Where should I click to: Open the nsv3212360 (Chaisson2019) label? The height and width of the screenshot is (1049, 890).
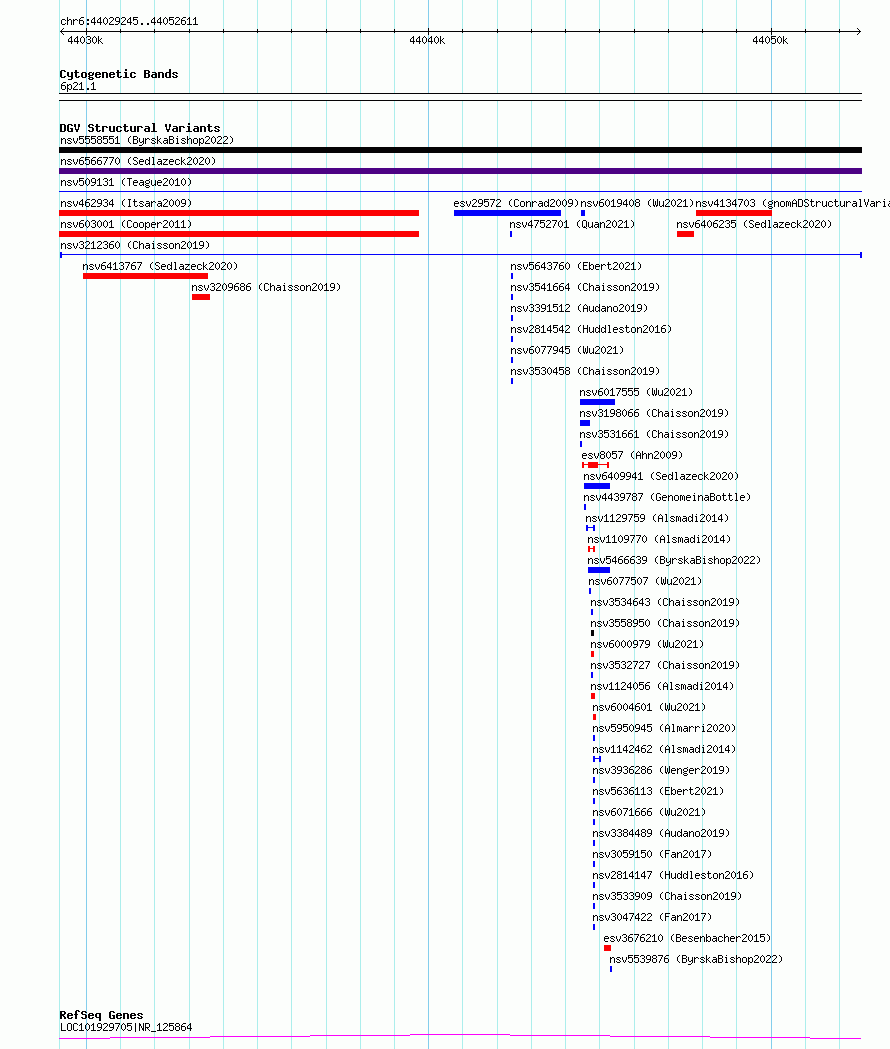point(135,246)
